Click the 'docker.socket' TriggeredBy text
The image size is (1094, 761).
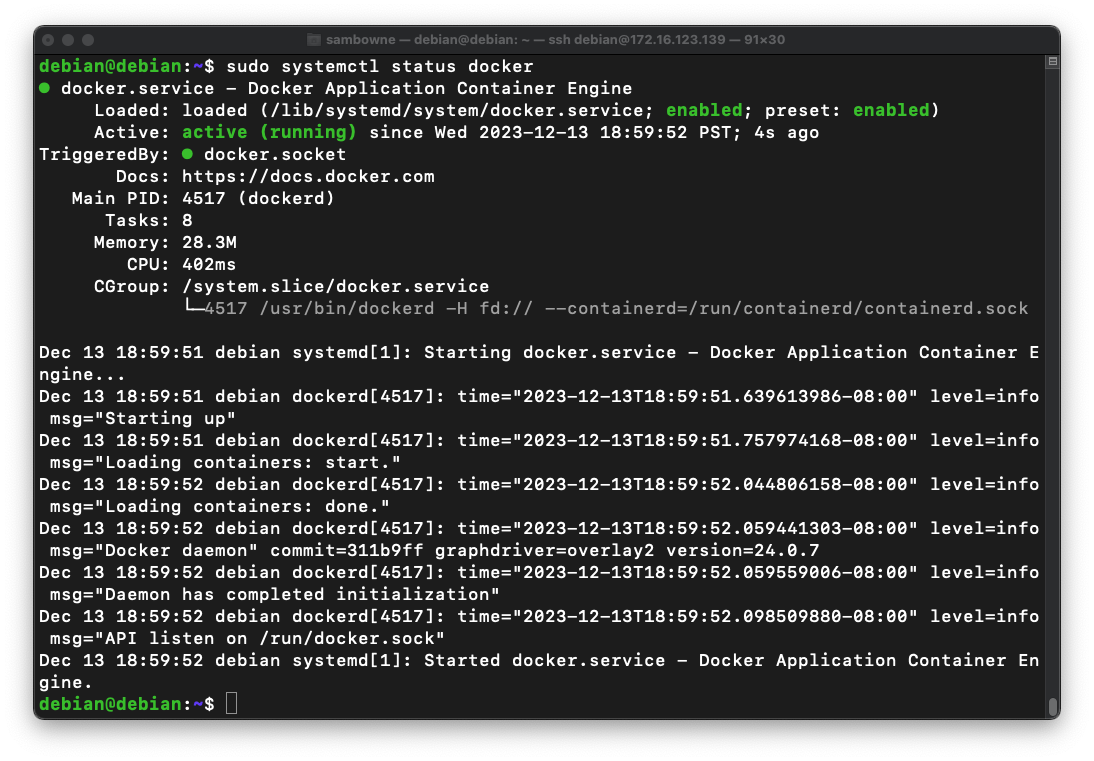[275, 154]
